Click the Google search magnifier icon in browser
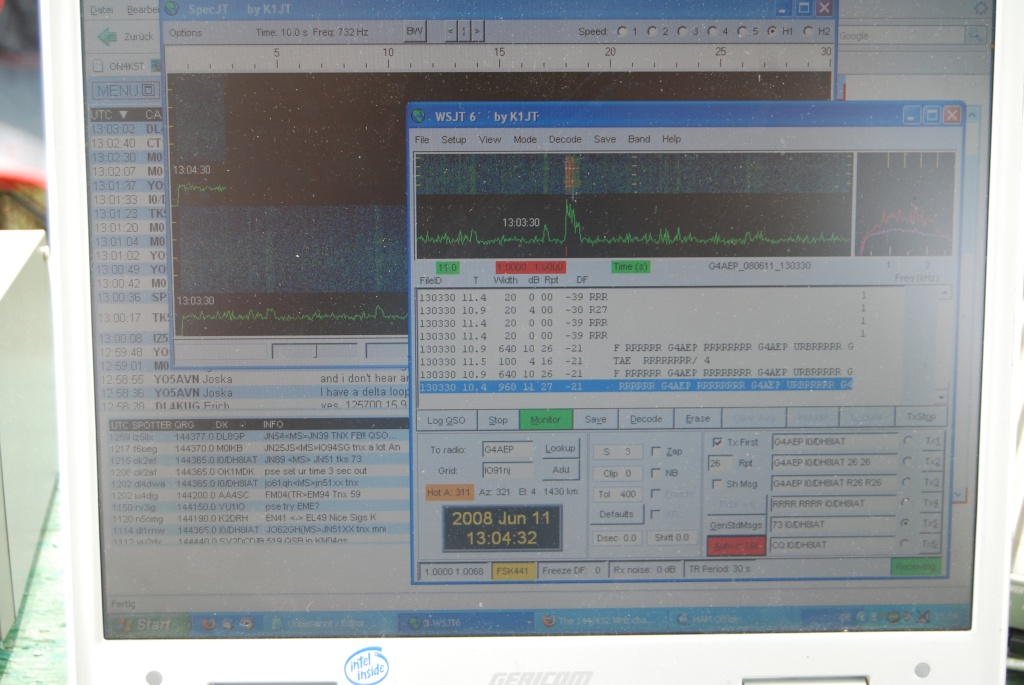Image resolution: width=1024 pixels, height=685 pixels. pos(974,35)
